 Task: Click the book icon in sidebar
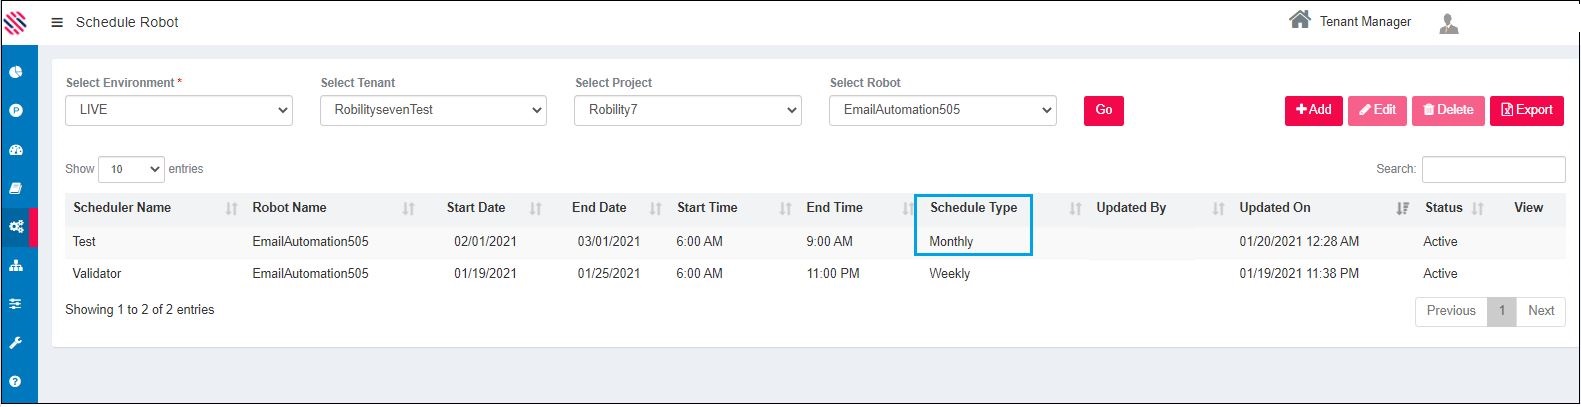click(16, 188)
